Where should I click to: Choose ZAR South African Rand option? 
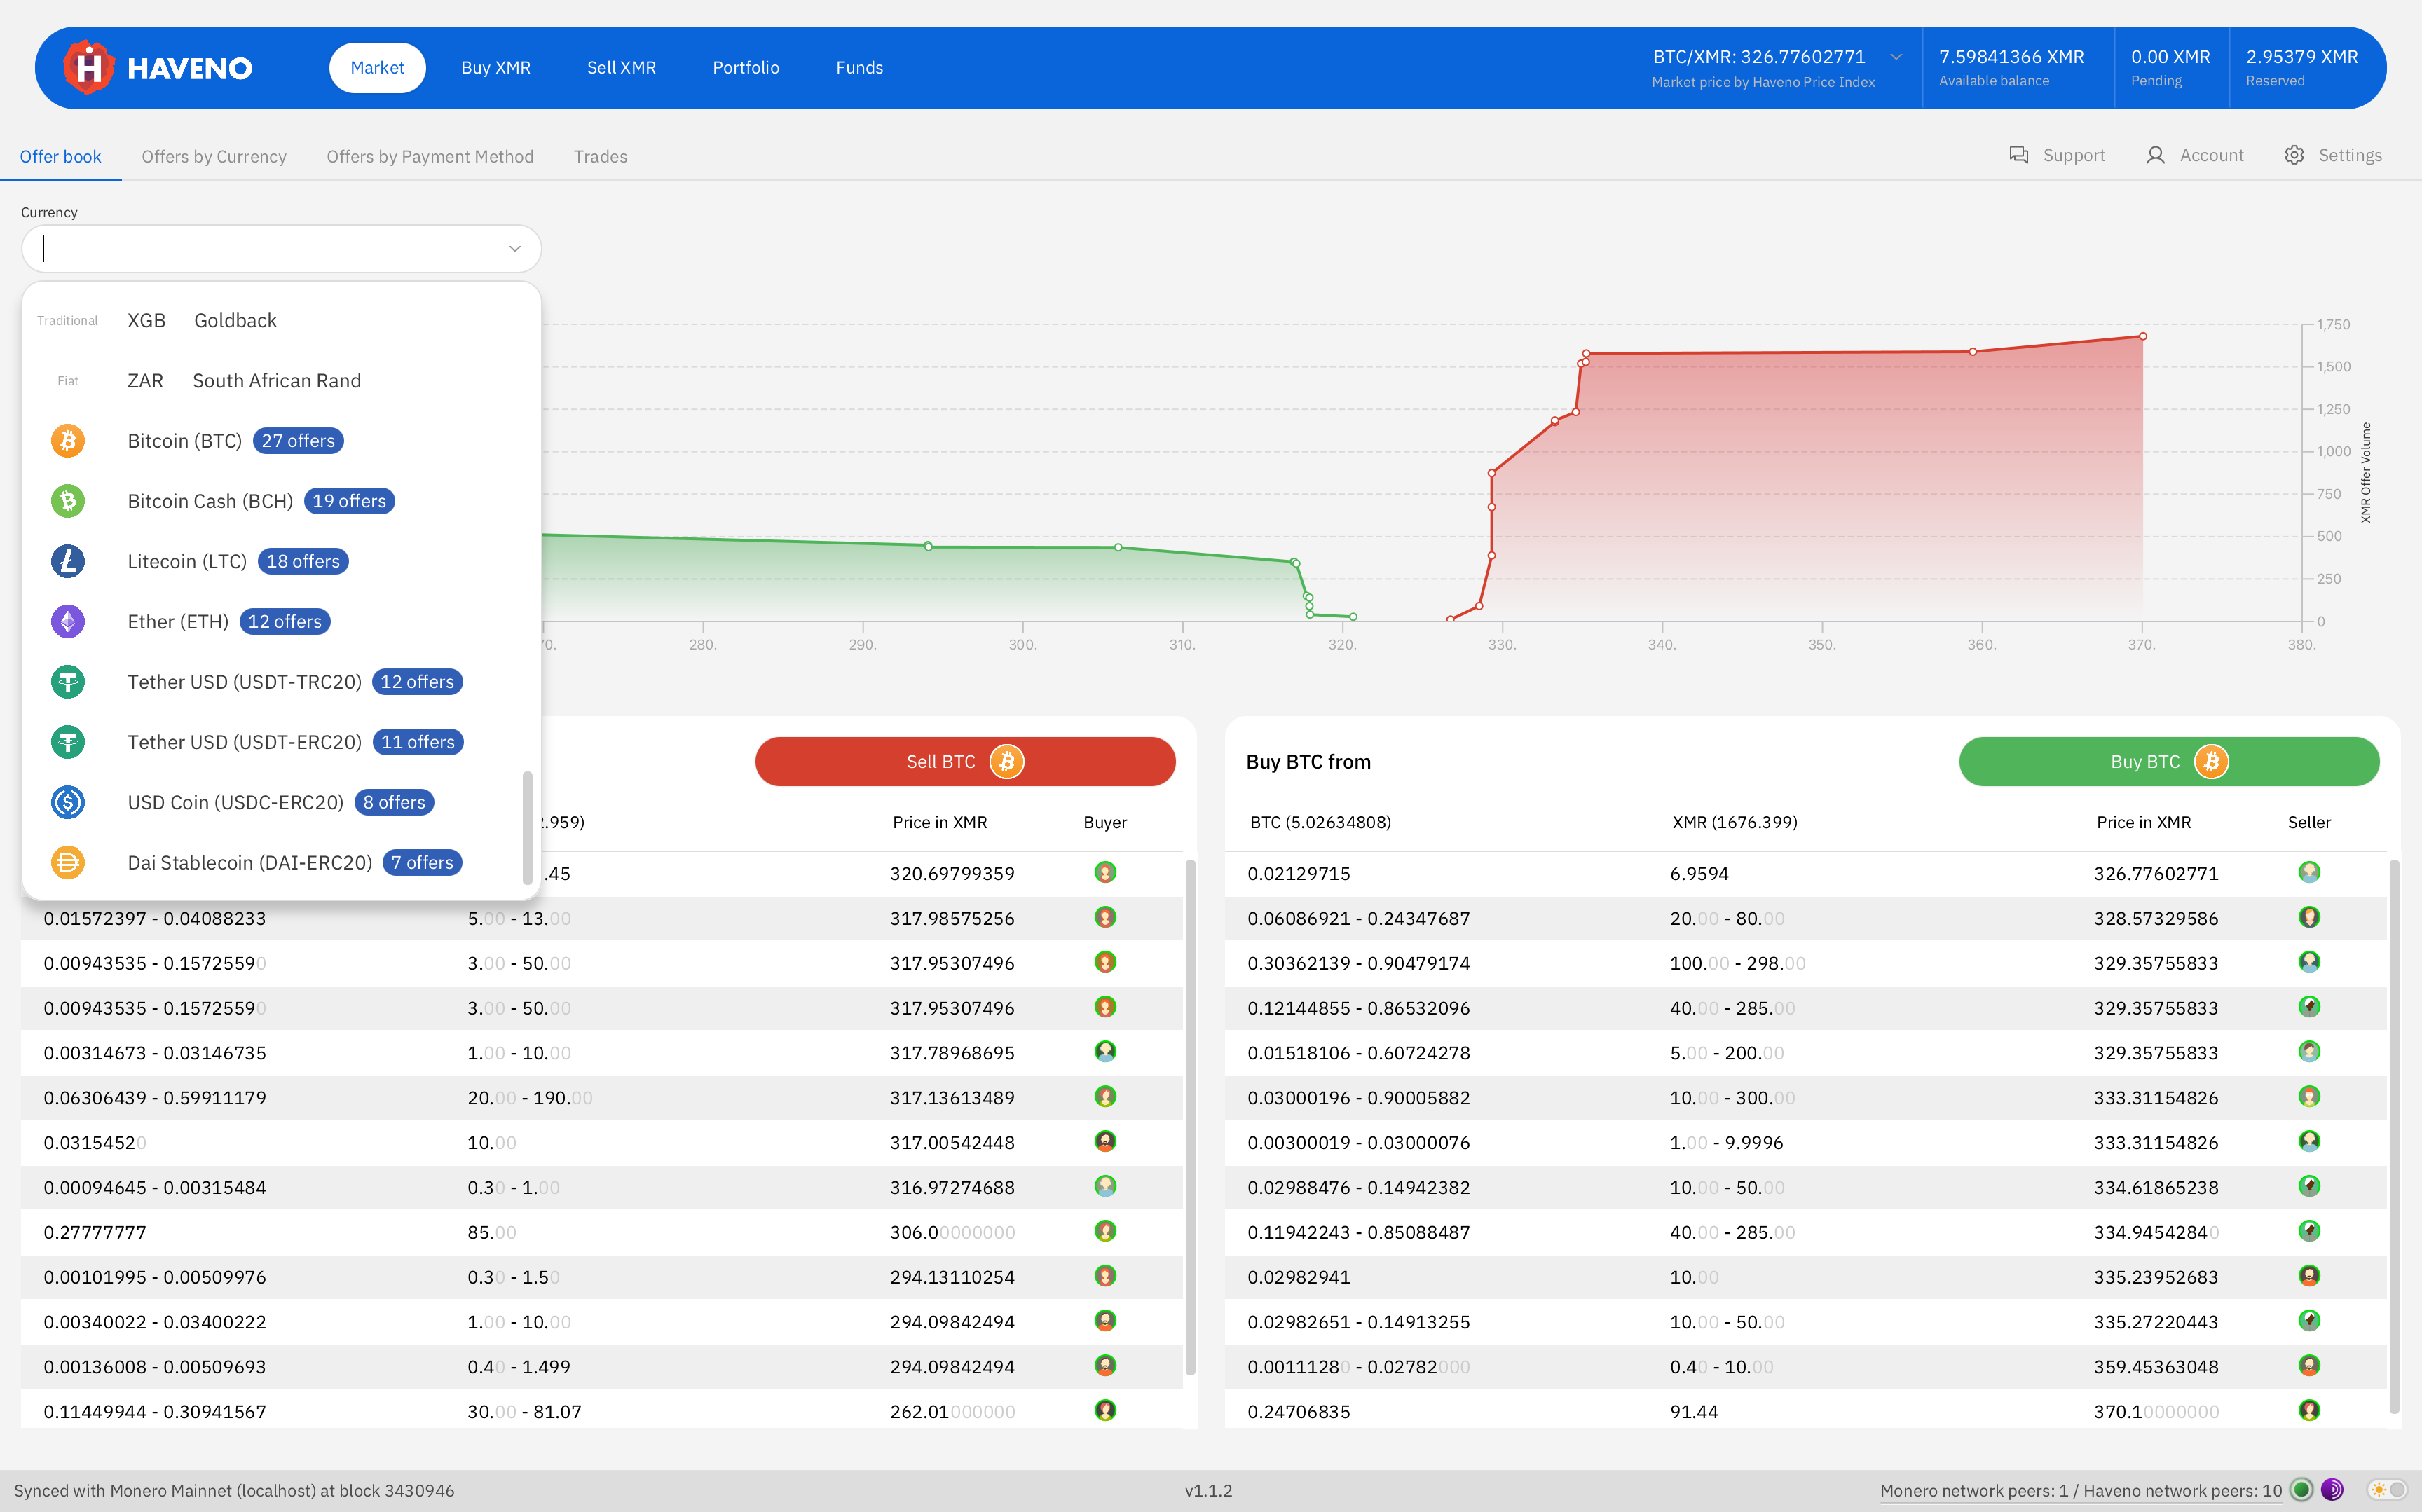[281, 381]
